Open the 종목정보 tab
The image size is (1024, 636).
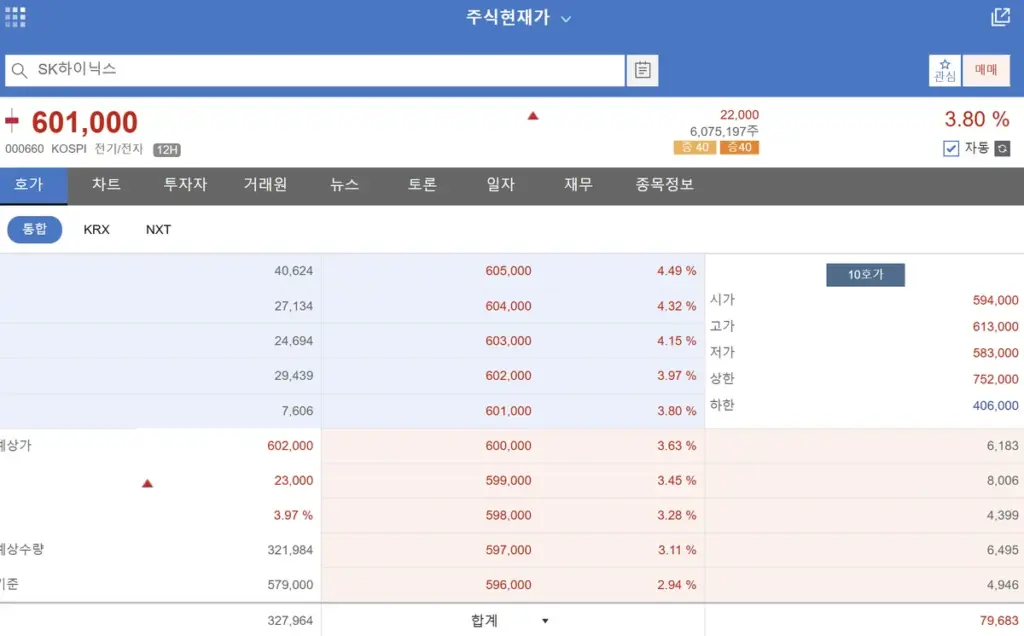(x=664, y=185)
